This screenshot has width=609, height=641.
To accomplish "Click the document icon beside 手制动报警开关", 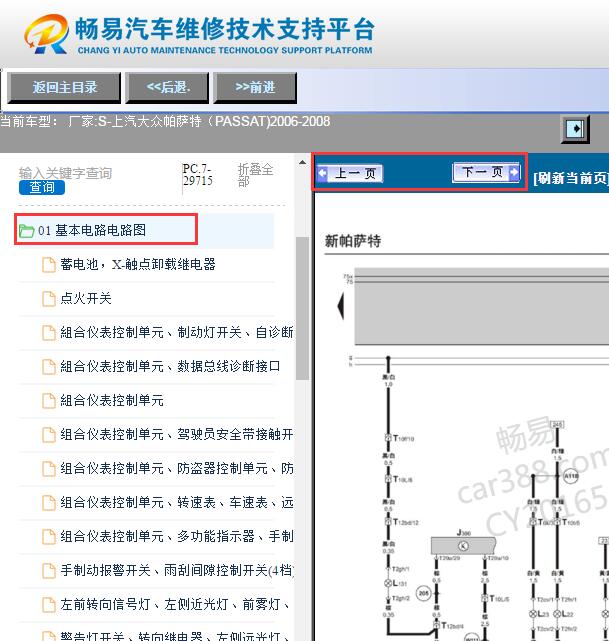I will pos(49,570).
